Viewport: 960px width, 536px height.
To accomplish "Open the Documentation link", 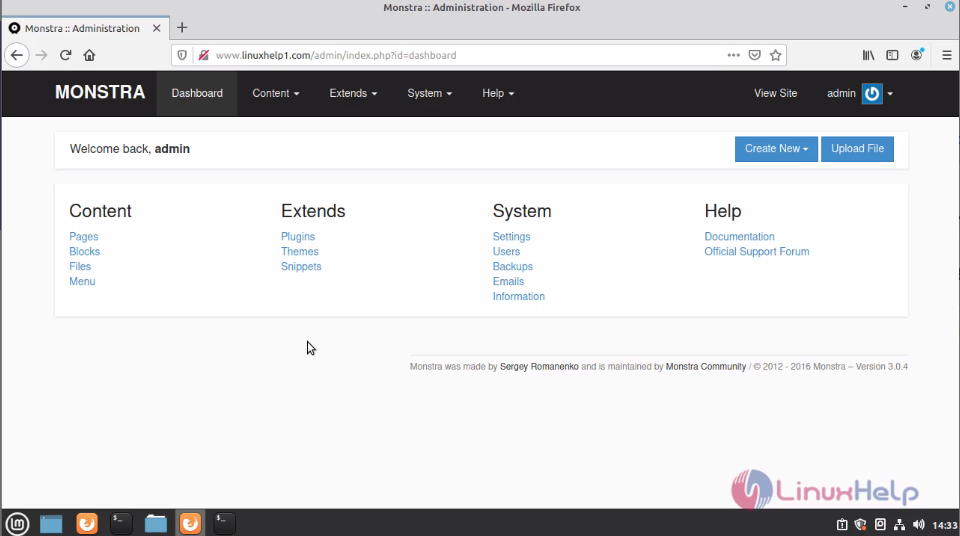I will pyautogui.click(x=739, y=236).
